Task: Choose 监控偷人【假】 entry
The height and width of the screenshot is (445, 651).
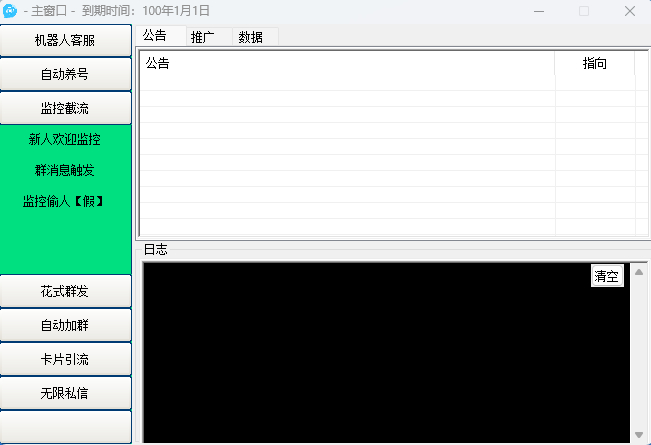Action: [x=65, y=201]
